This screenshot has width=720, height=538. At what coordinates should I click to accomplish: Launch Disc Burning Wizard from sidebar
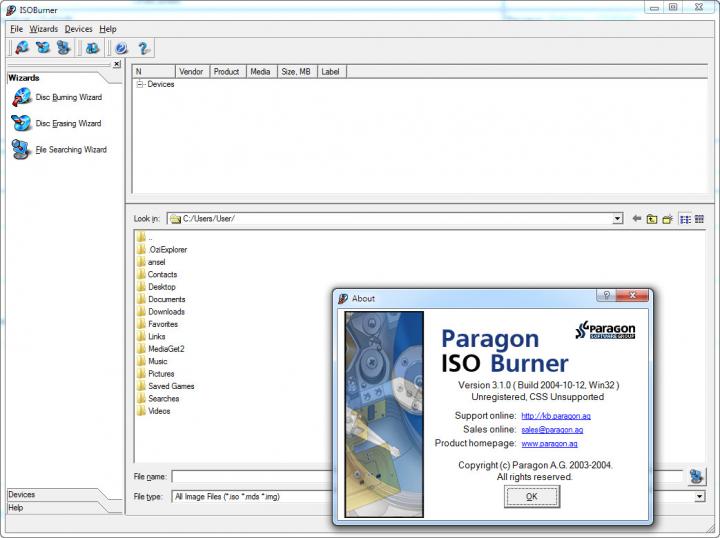pyautogui.click(x=68, y=98)
